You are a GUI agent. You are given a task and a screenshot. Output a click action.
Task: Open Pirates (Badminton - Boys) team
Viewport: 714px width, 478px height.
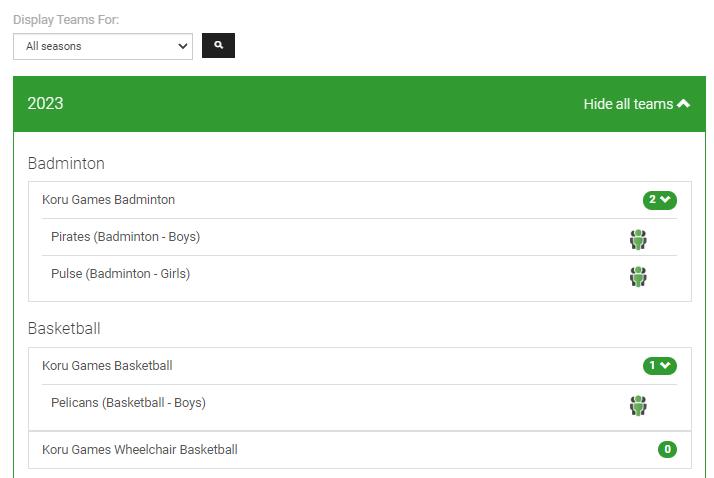[x=125, y=237]
